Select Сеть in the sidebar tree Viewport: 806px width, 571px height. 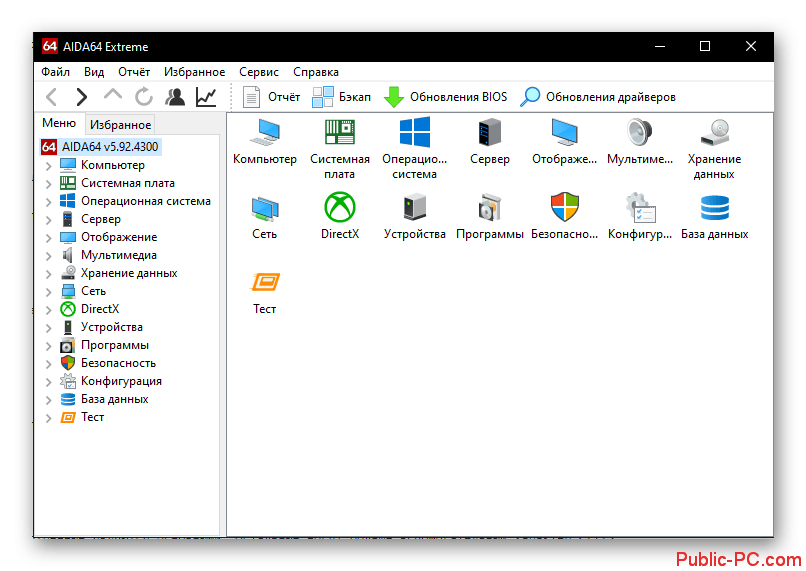click(93, 291)
